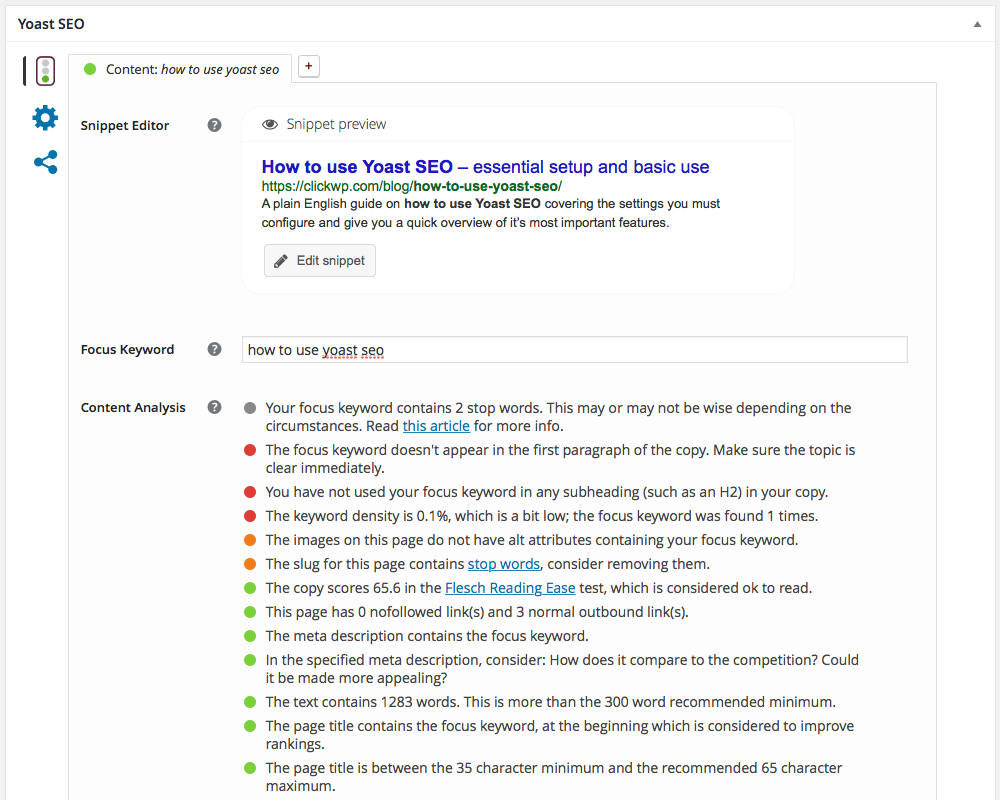Click the eye icon beside Snippet preview
The width and height of the screenshot is (1000, 800).
[x=269, y=125]
